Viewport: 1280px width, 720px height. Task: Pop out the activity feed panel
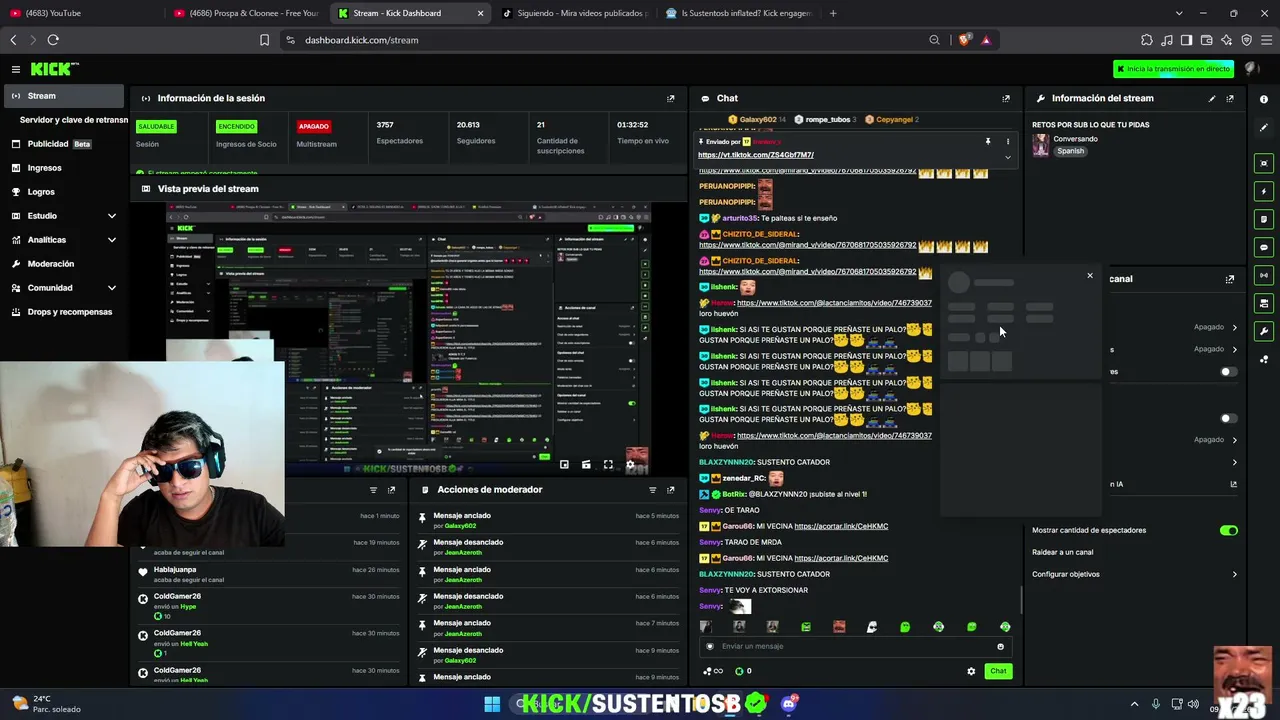click(x=392, y=490)
